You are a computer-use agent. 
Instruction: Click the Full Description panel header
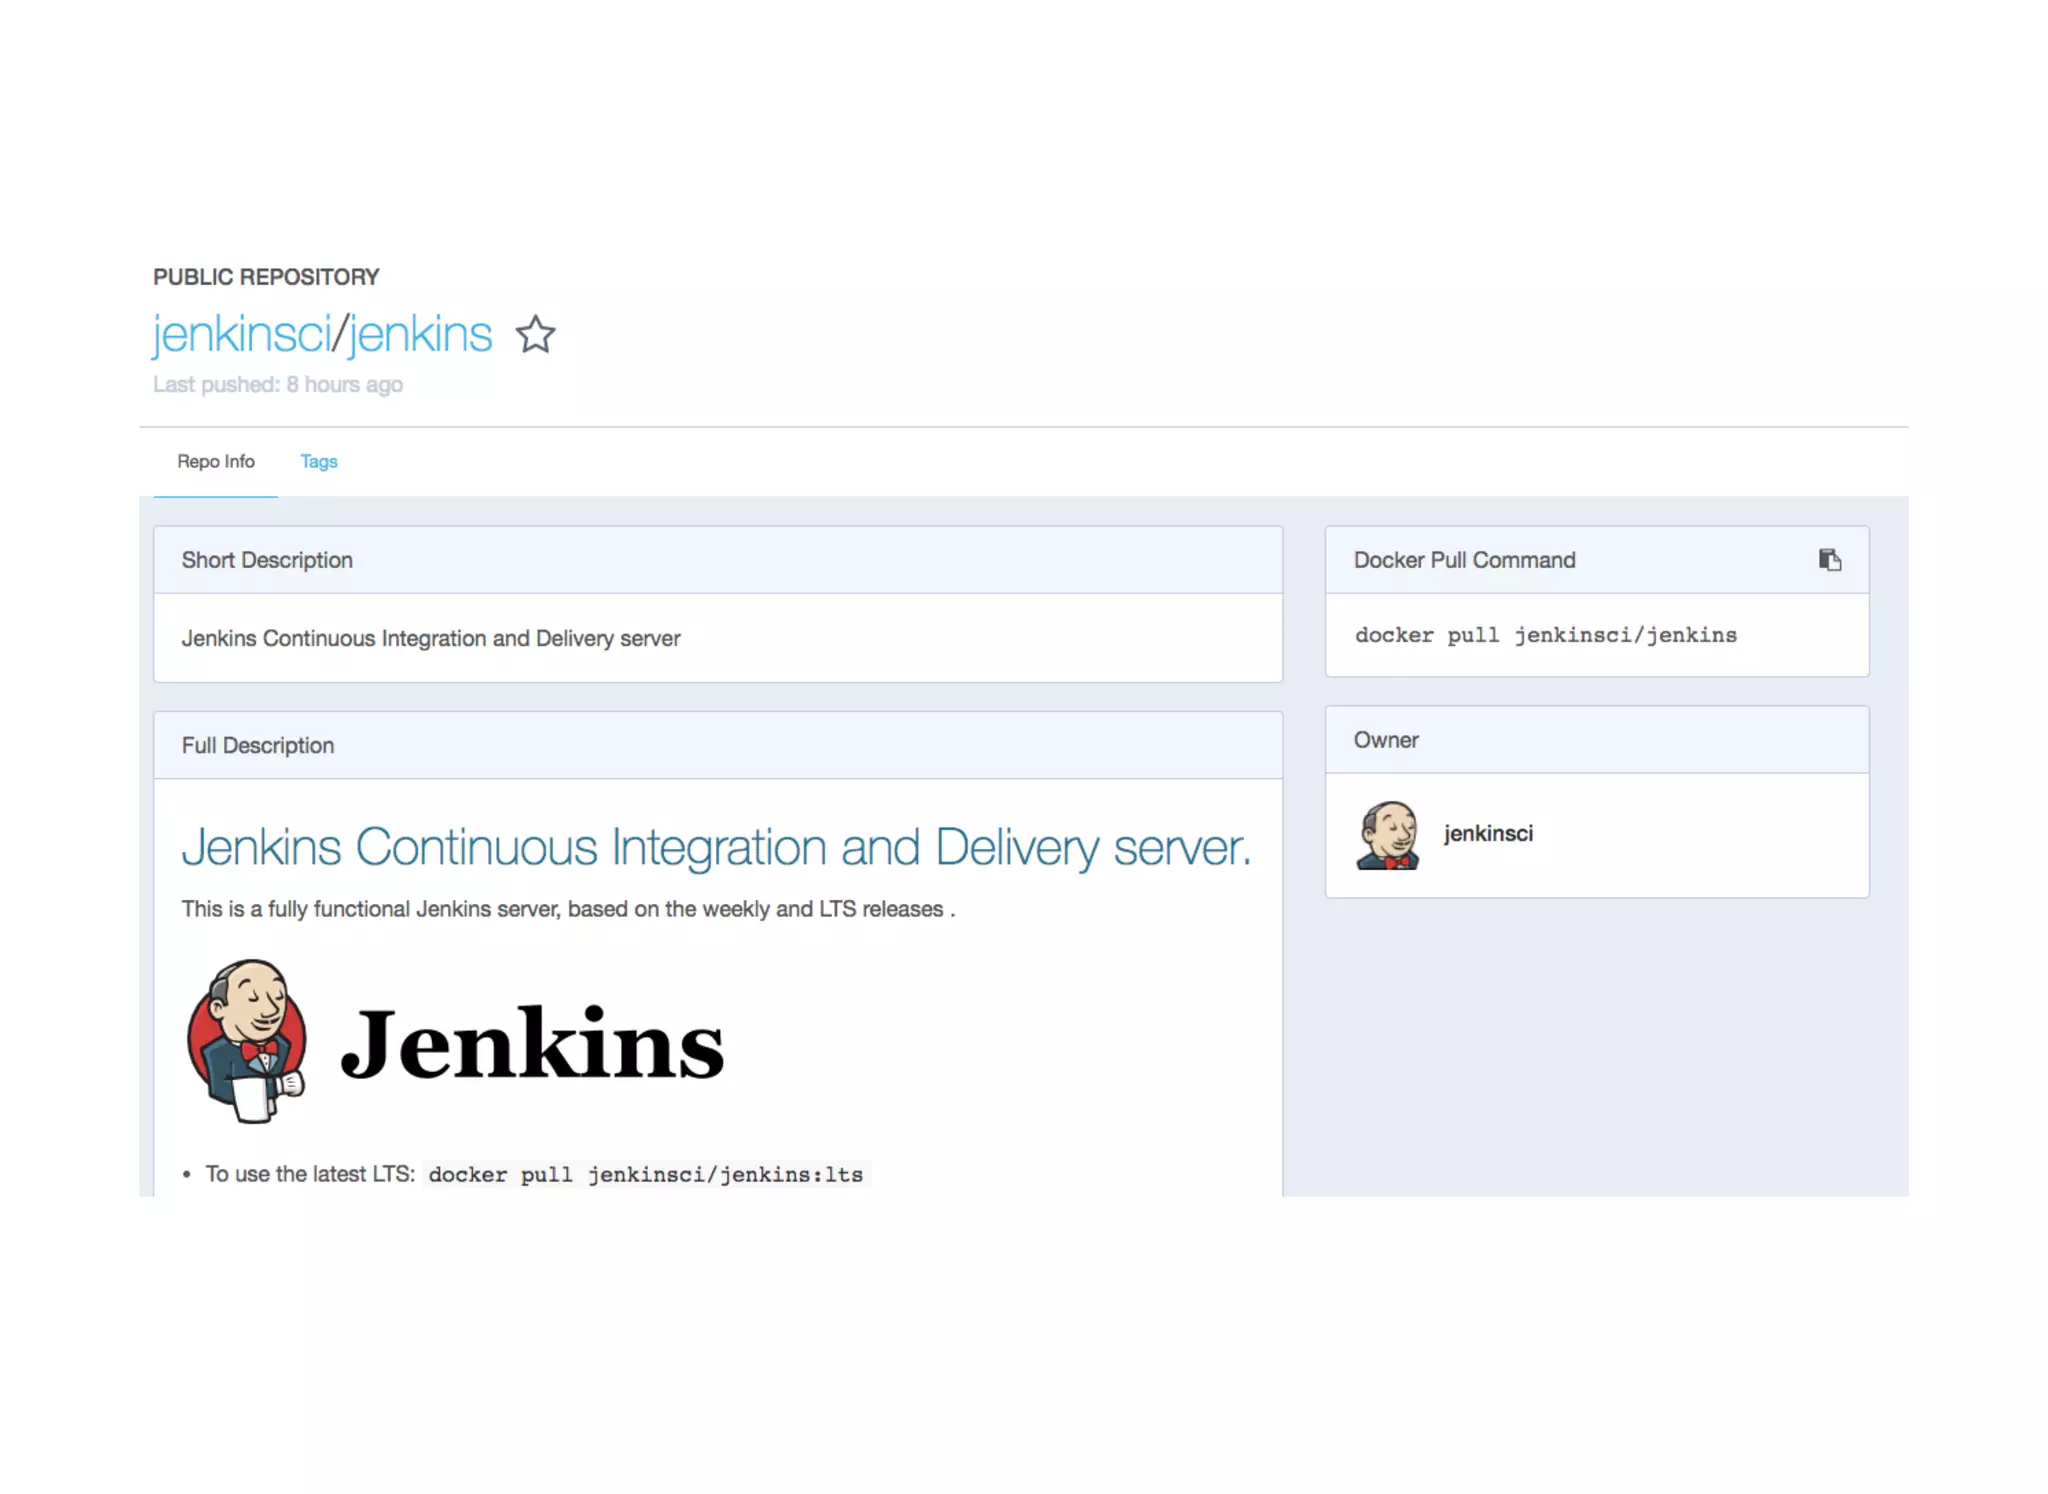tap(258, 746)
